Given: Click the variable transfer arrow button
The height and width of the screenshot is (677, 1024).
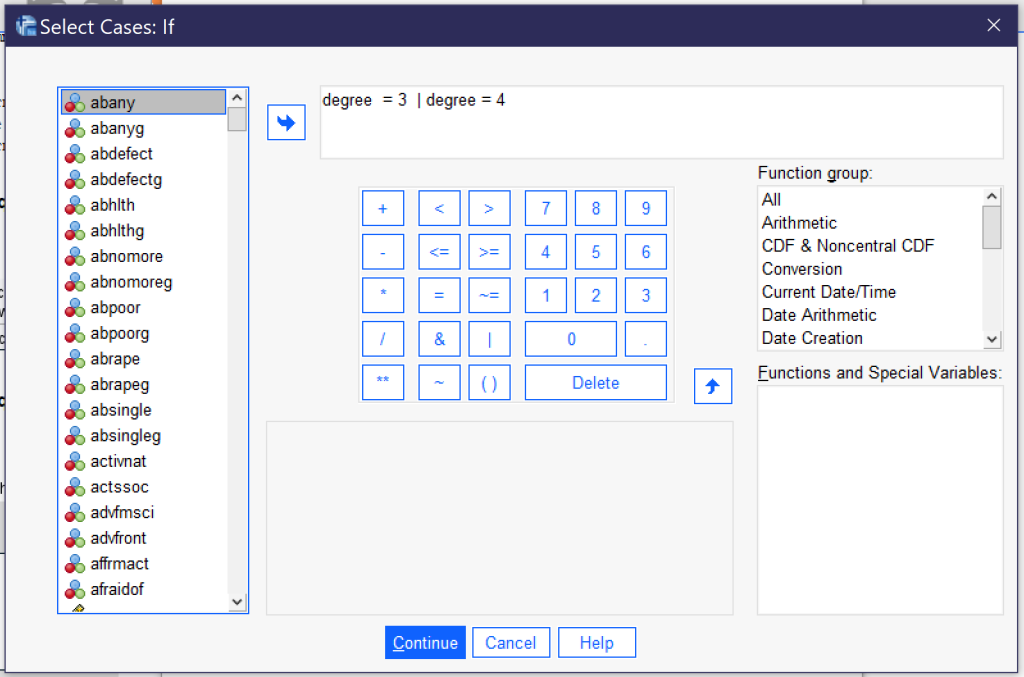Looking at the screenshot, I should click(285, 122).
